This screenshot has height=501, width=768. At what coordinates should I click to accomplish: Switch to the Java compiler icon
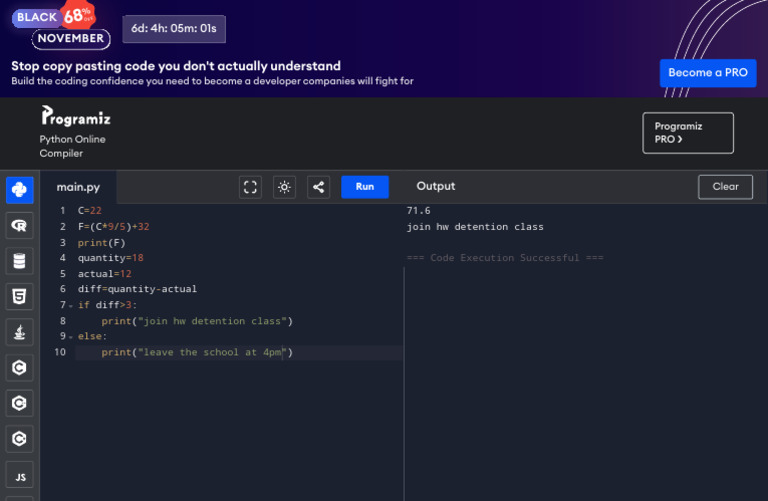click(20, 332)
